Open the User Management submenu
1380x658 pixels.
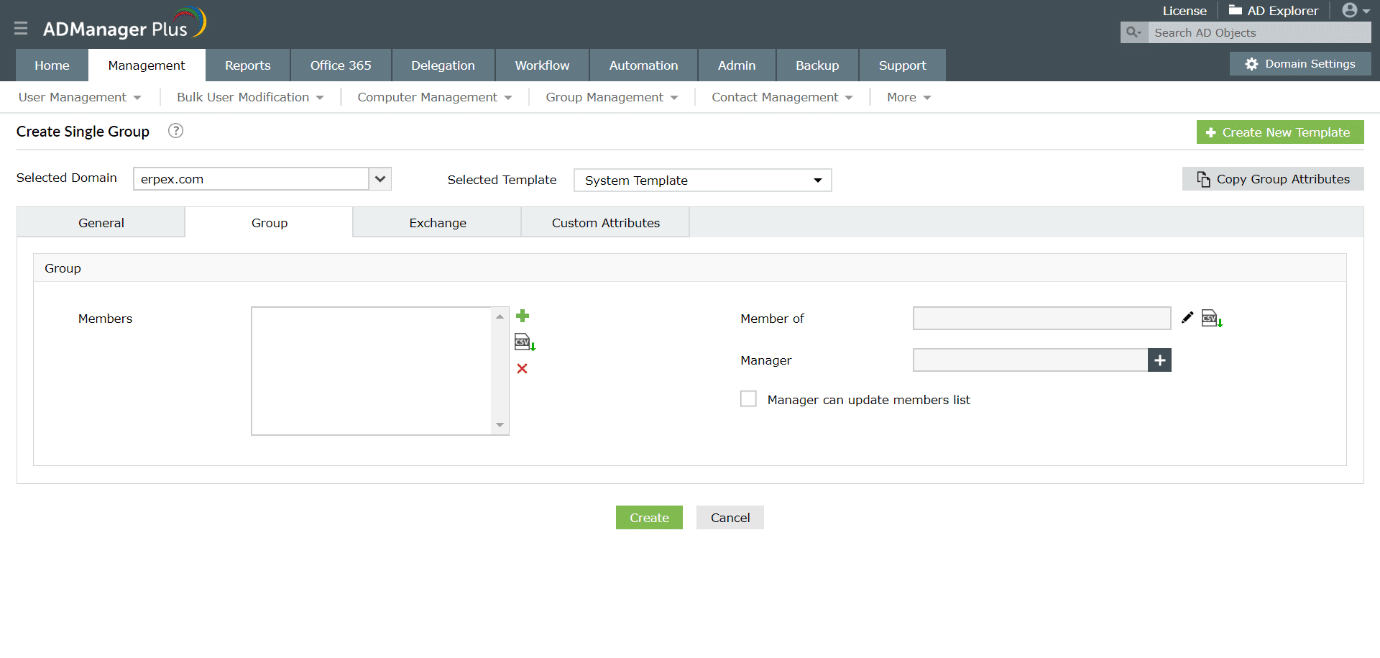[x=80, y=97]
